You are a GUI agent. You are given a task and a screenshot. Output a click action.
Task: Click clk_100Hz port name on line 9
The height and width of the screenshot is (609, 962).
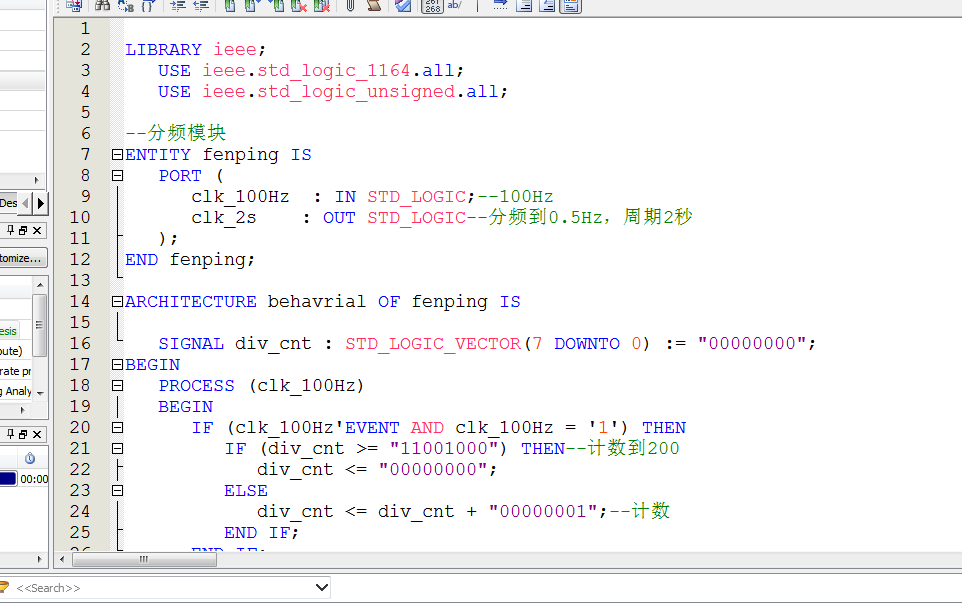coord(240,197)
